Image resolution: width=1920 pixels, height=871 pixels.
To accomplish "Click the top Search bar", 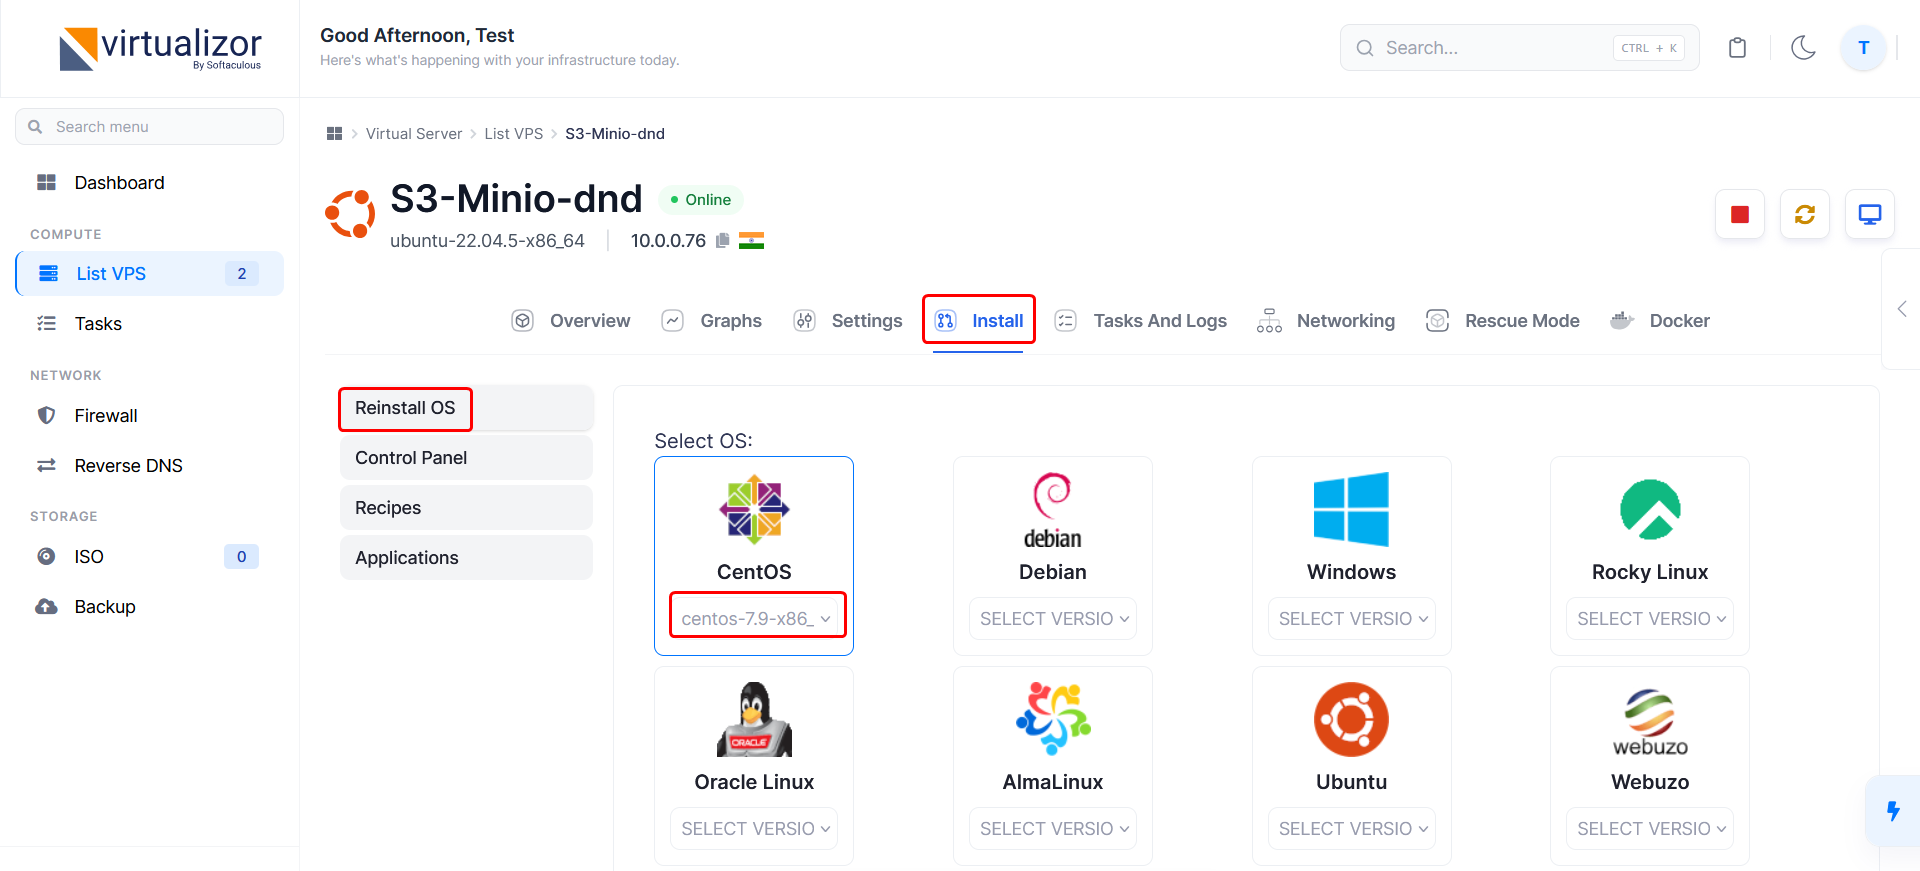I will 1519,48.
